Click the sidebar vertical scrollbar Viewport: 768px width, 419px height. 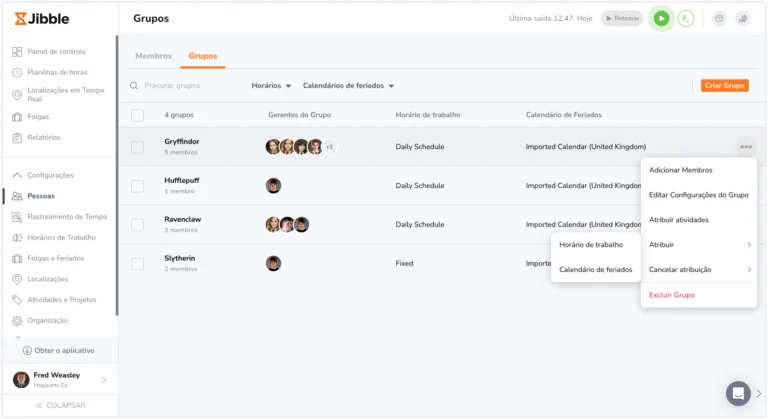(x=117, y=175)
